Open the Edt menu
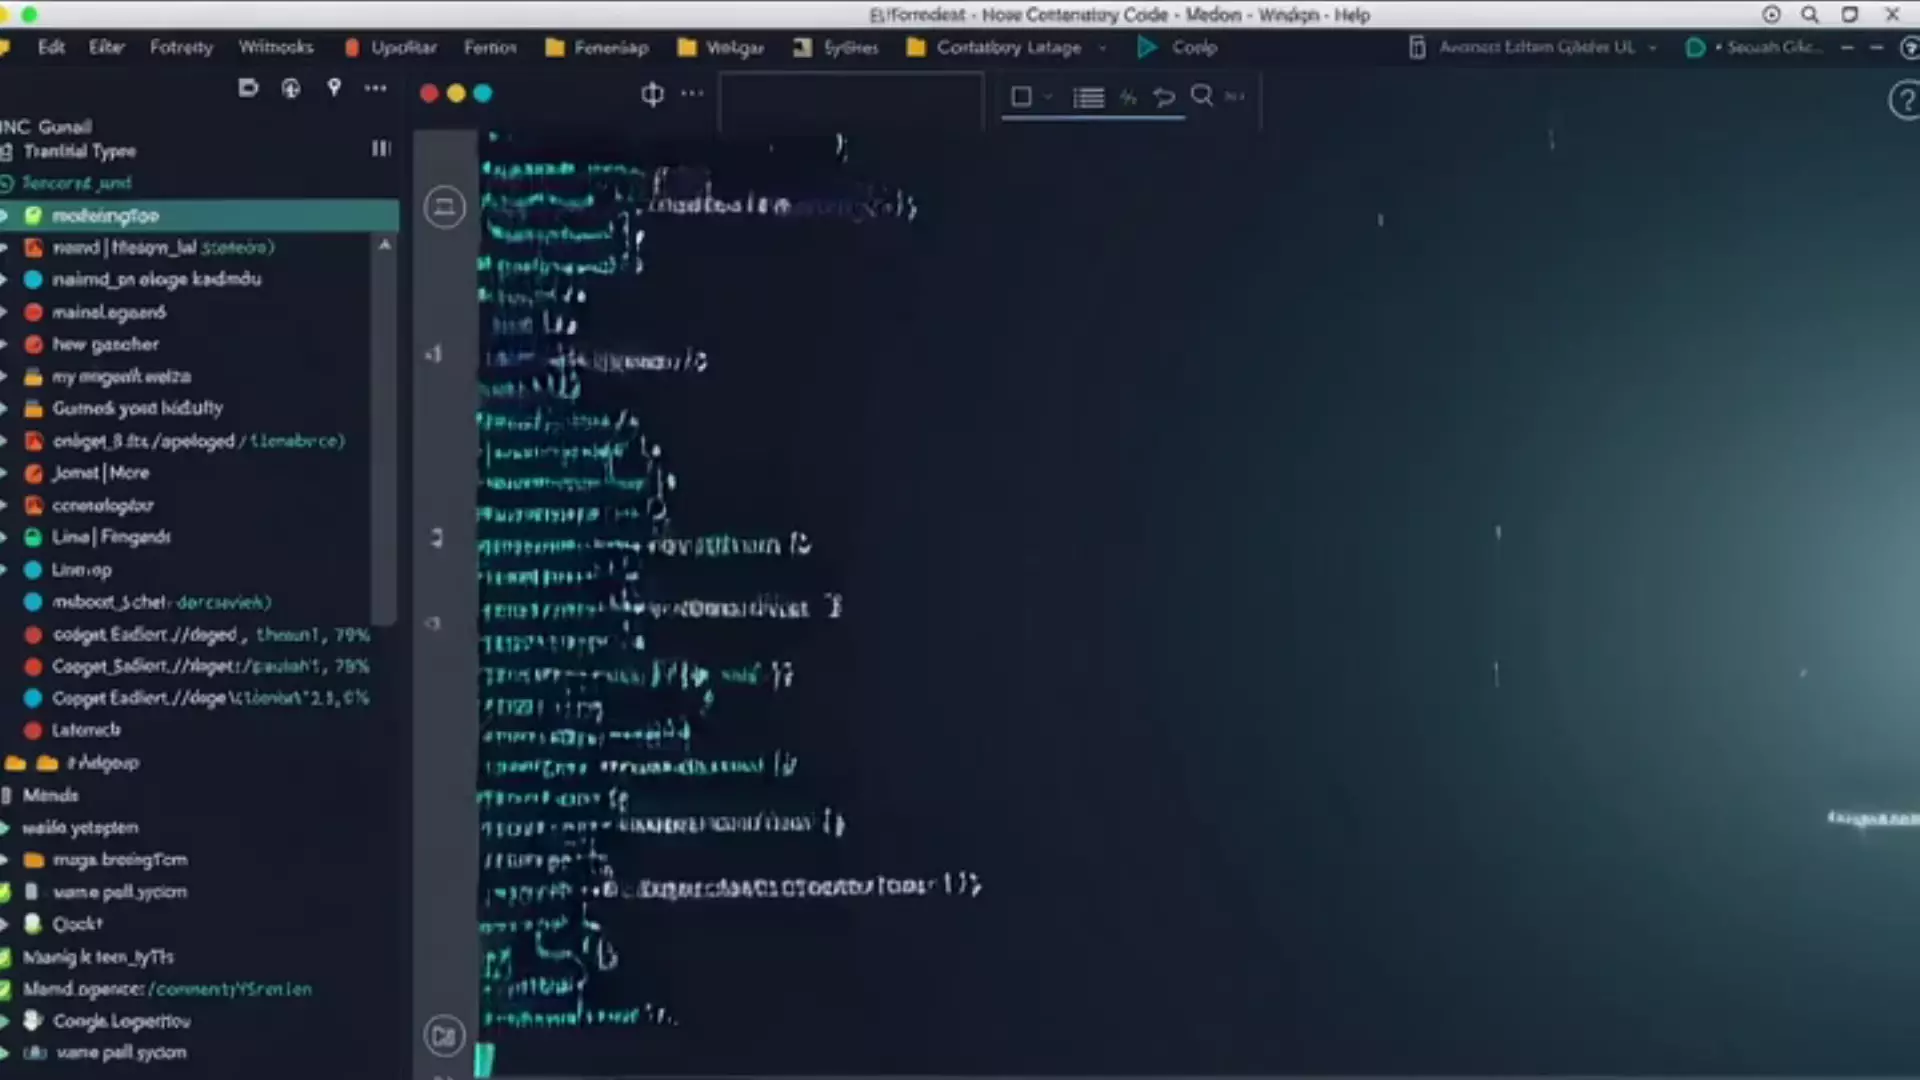Image resolution: width=1920 pixels, height=1080 pixels. tap(51, 47)
